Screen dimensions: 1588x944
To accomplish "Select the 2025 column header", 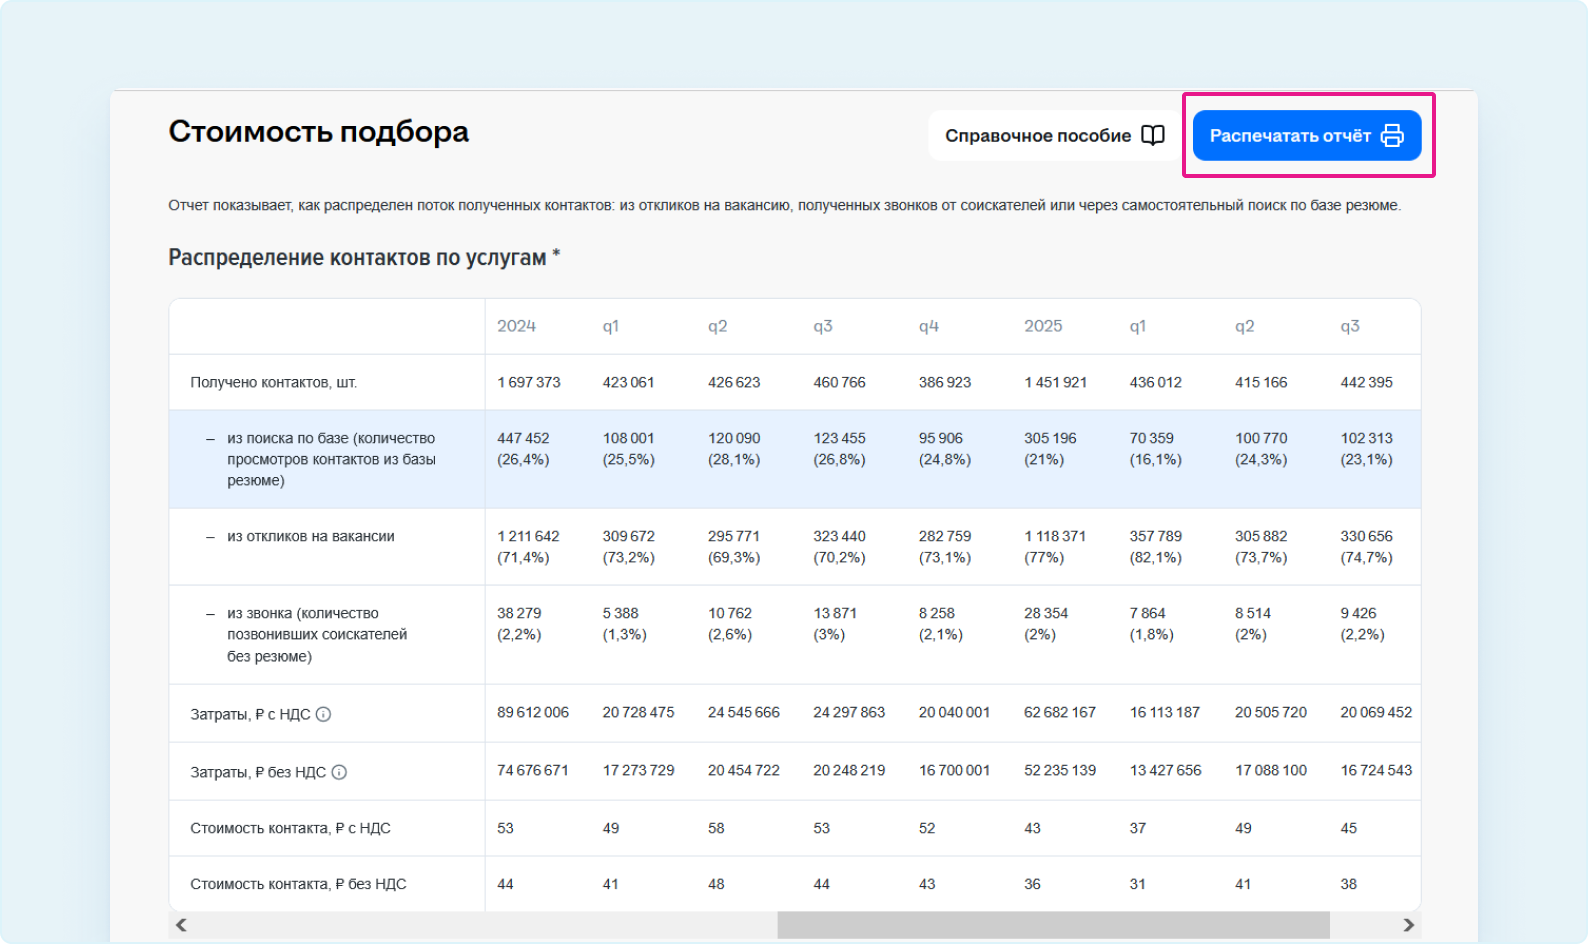I will pos(1043,326).
